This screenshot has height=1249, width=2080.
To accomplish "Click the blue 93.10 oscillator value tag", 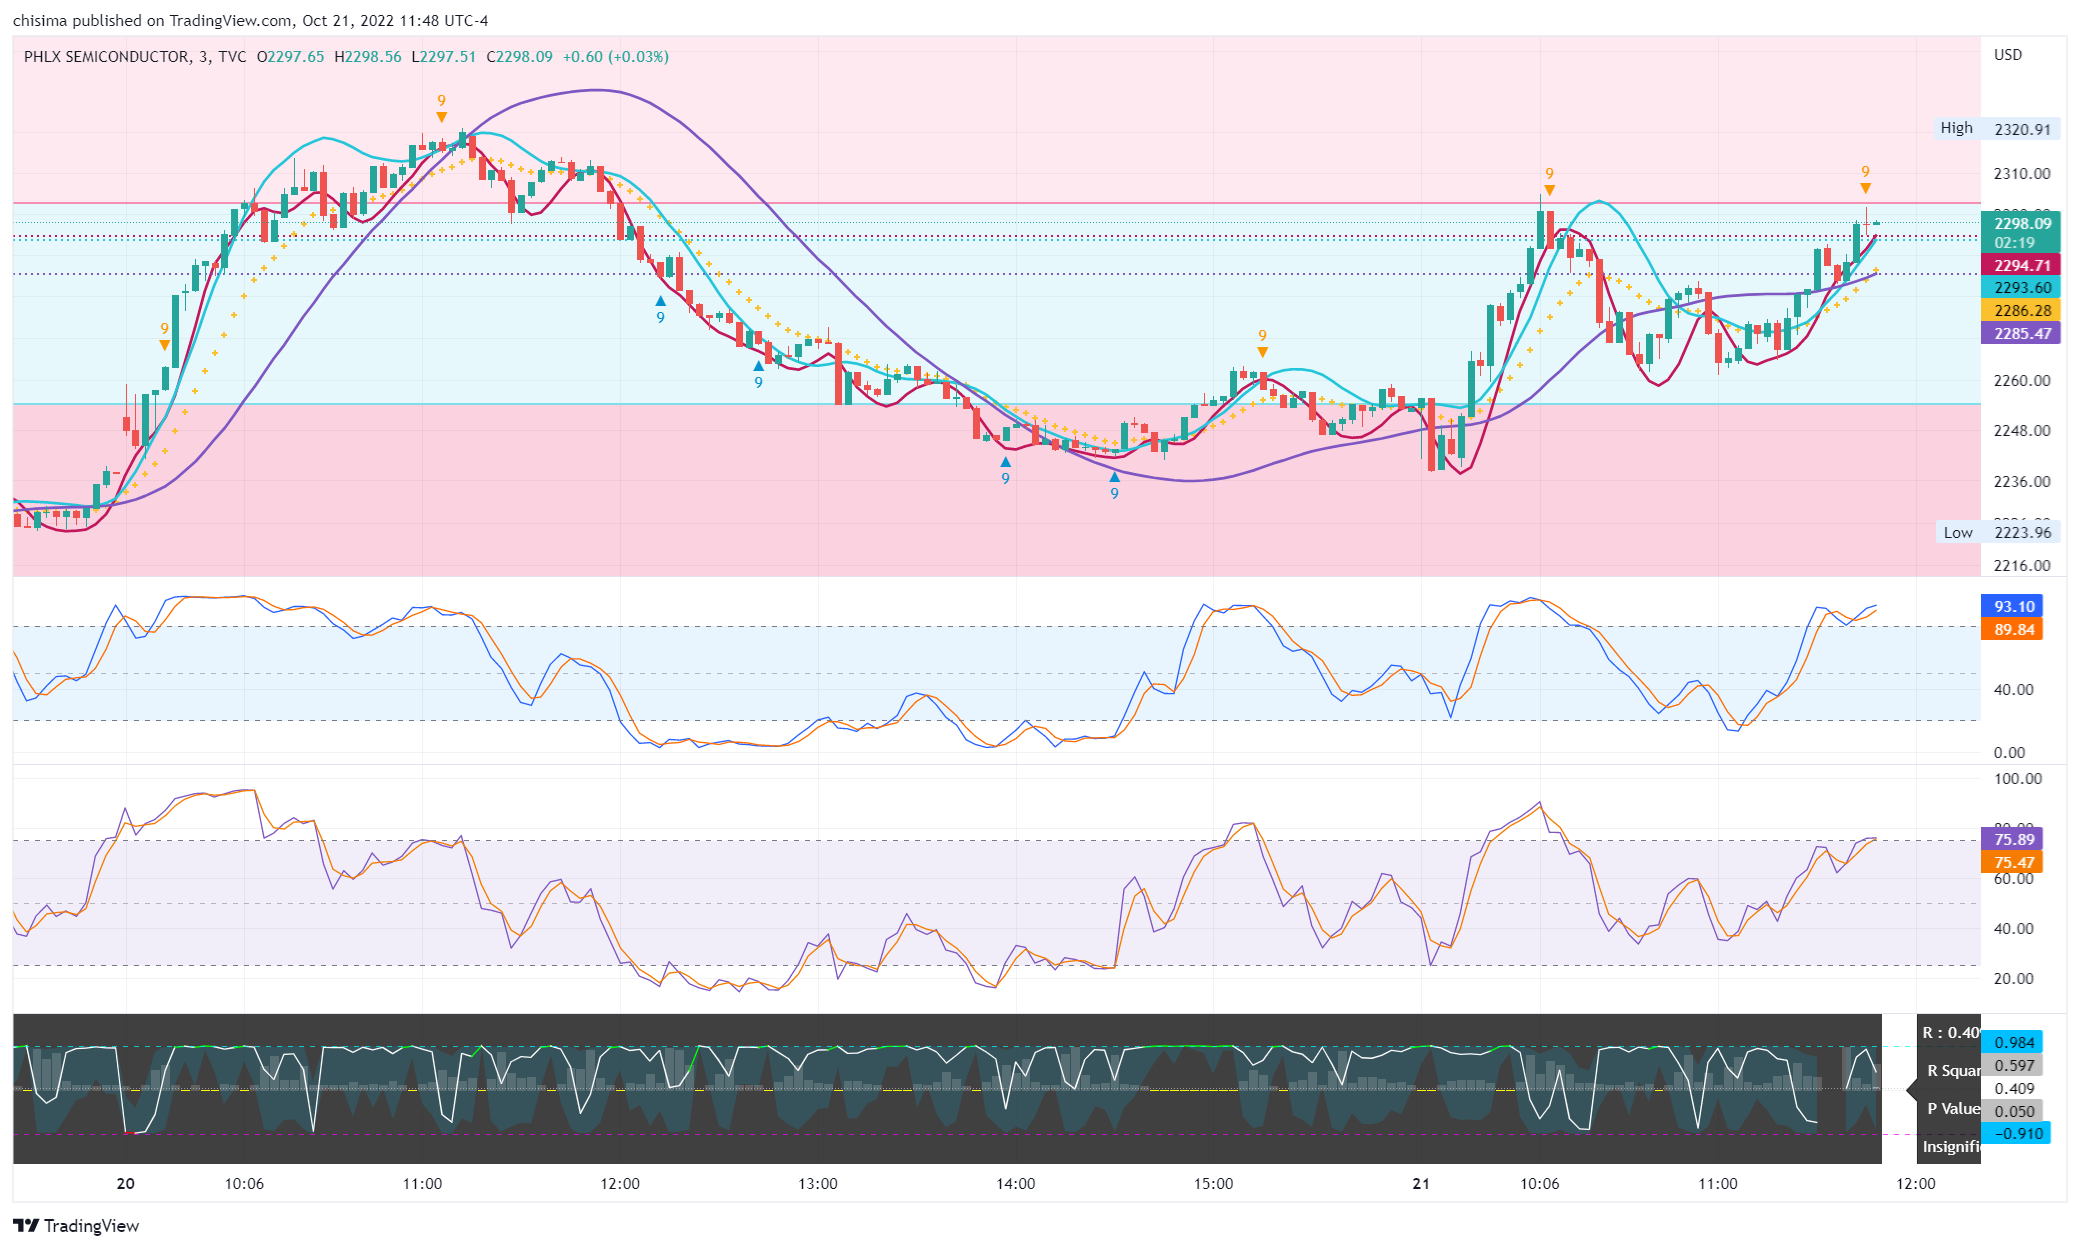I will pos(2012,607).
